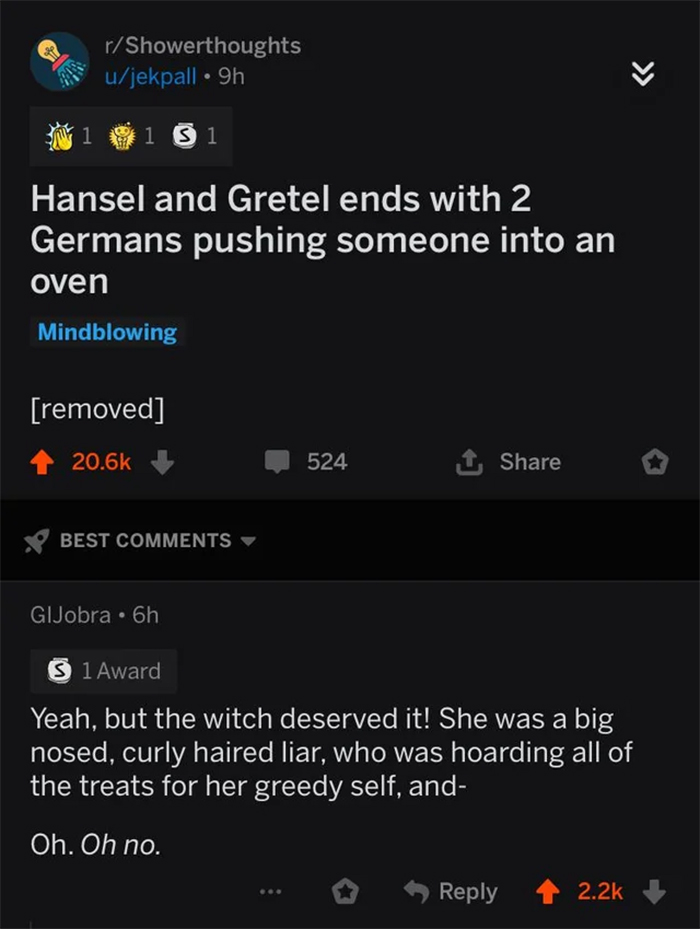
Task: Give an award to the post
Action: 654,462
